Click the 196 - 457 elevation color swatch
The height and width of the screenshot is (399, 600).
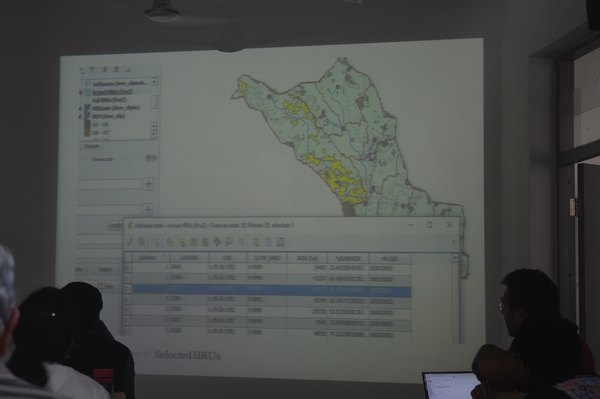pos(87,133)
